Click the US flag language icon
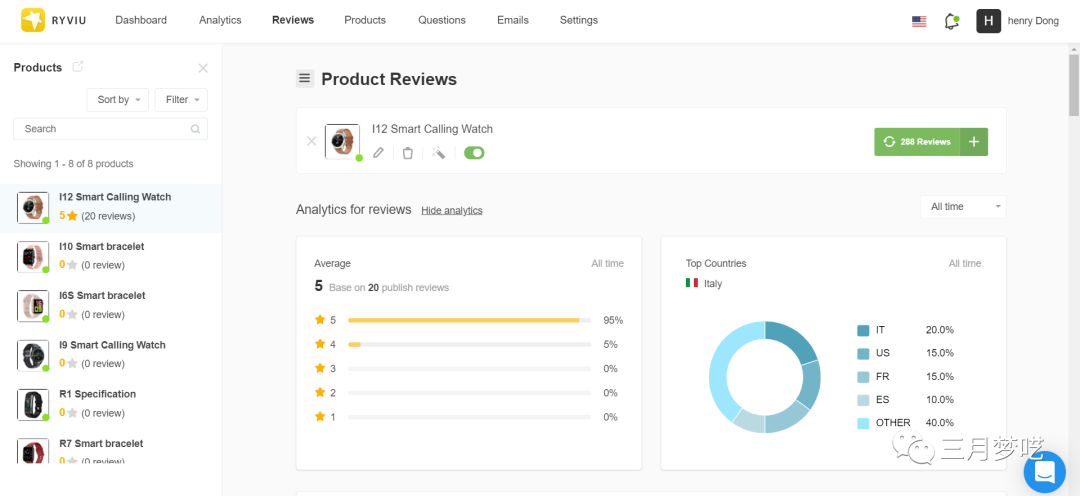The image size is (1080, 496). coord(919,21)
